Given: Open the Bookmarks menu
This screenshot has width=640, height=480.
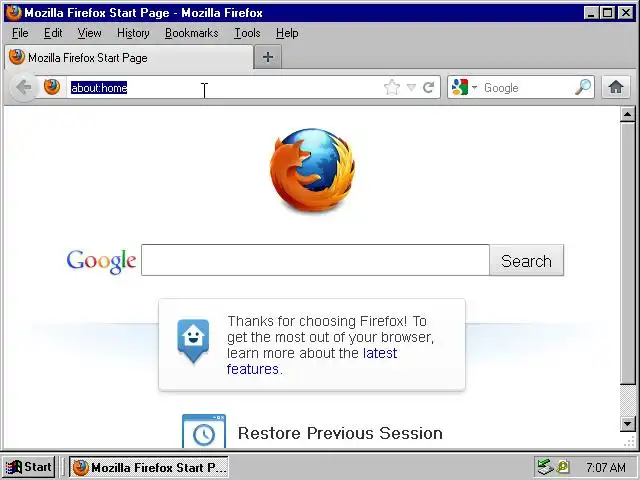Looking at the screenshot, I should click(x=191, y=33).
